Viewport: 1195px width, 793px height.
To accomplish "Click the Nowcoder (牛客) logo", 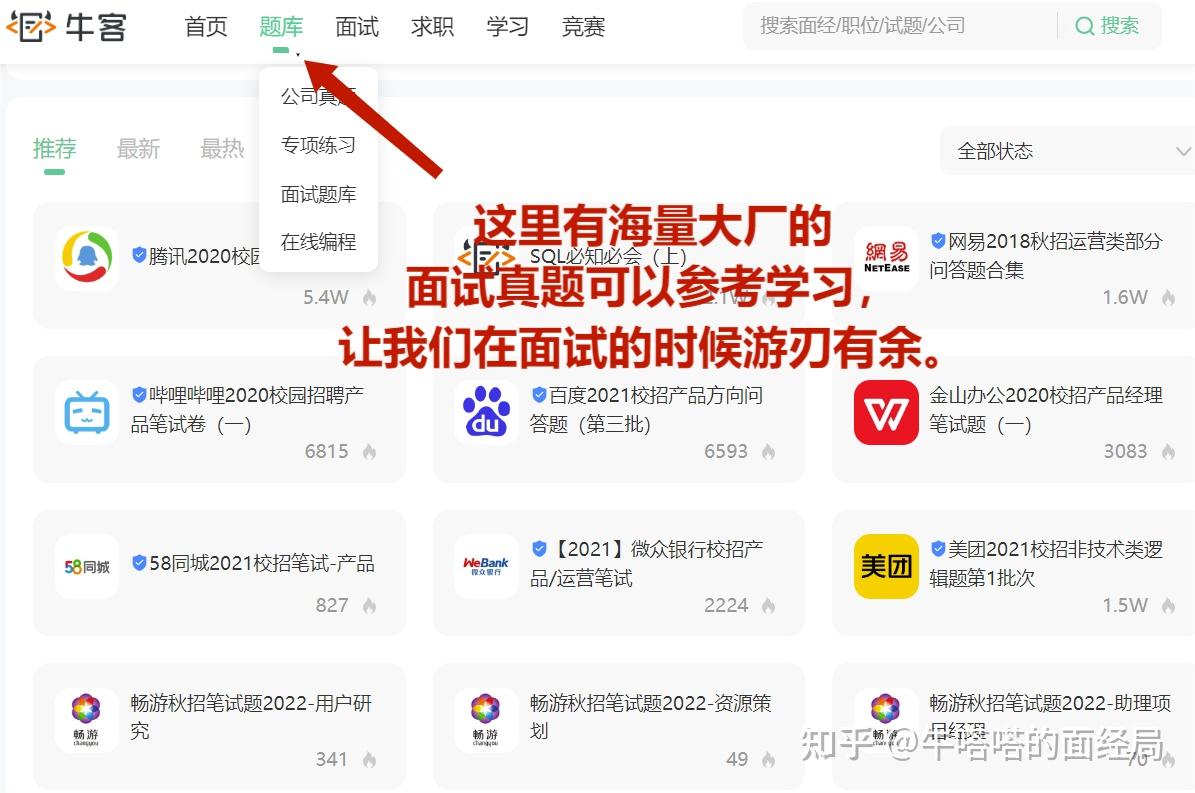I will point(66,27).
